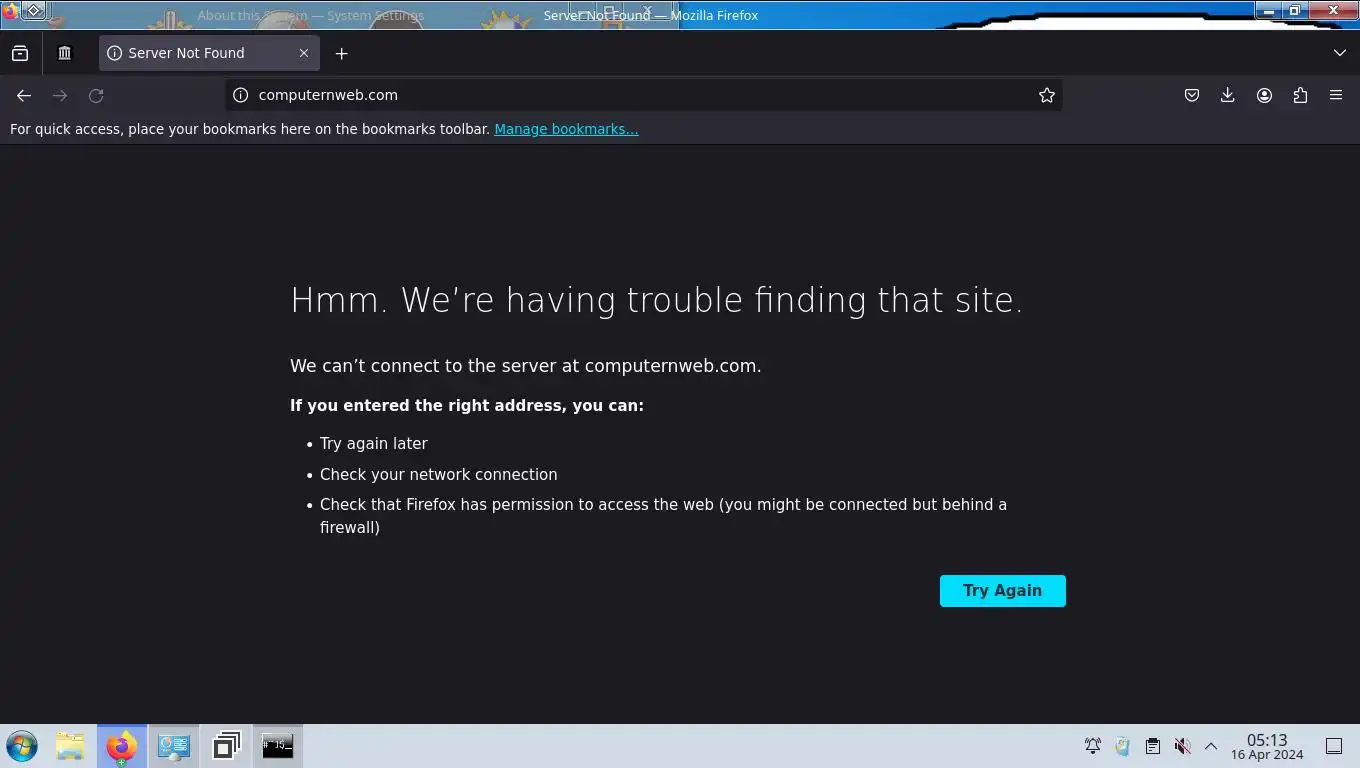Open the window menu icon in title bar
Viewport: 1360px width, 768px height.
33,10
